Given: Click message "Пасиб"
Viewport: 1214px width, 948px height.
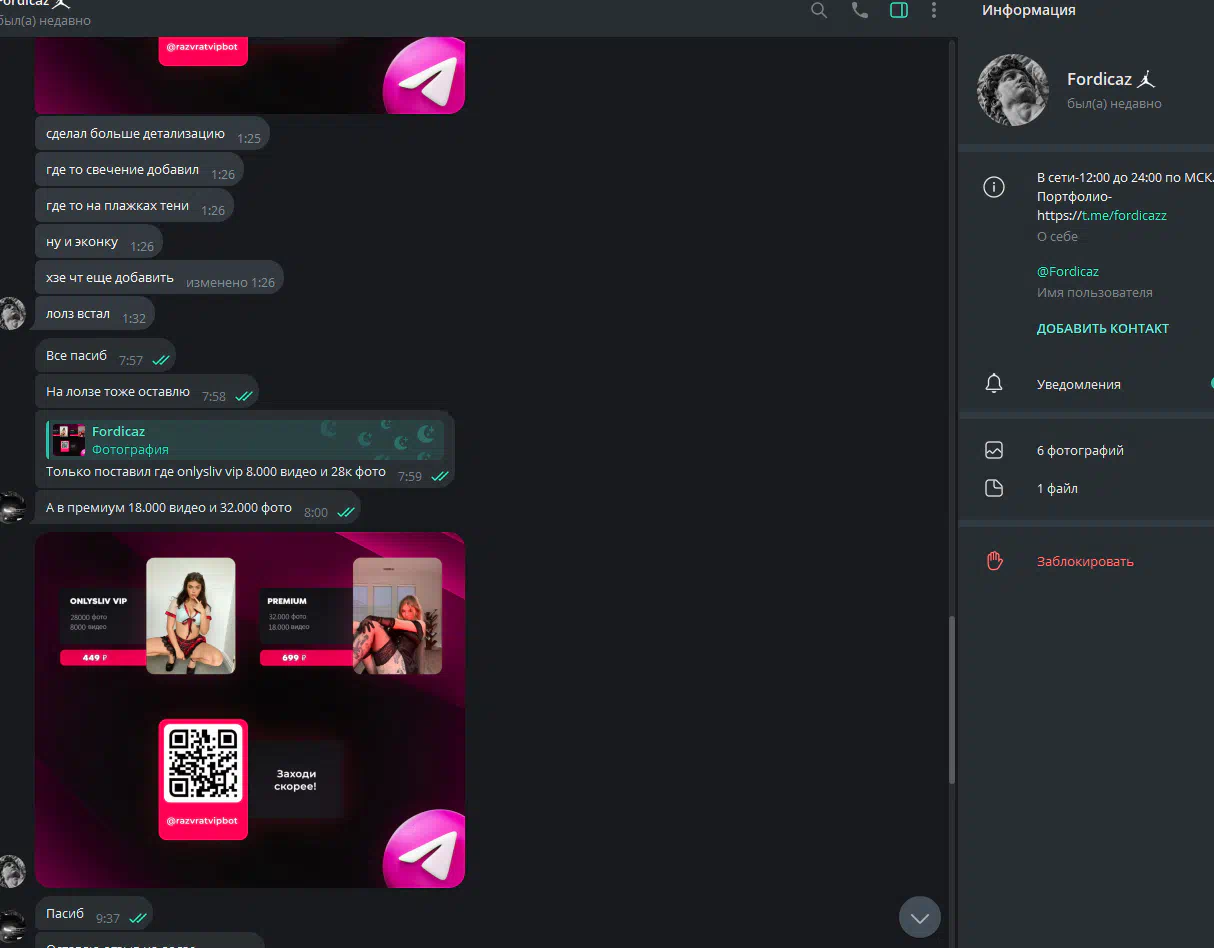Looking at the screenshot, I should pyautogui.click(x=93, y=914).
